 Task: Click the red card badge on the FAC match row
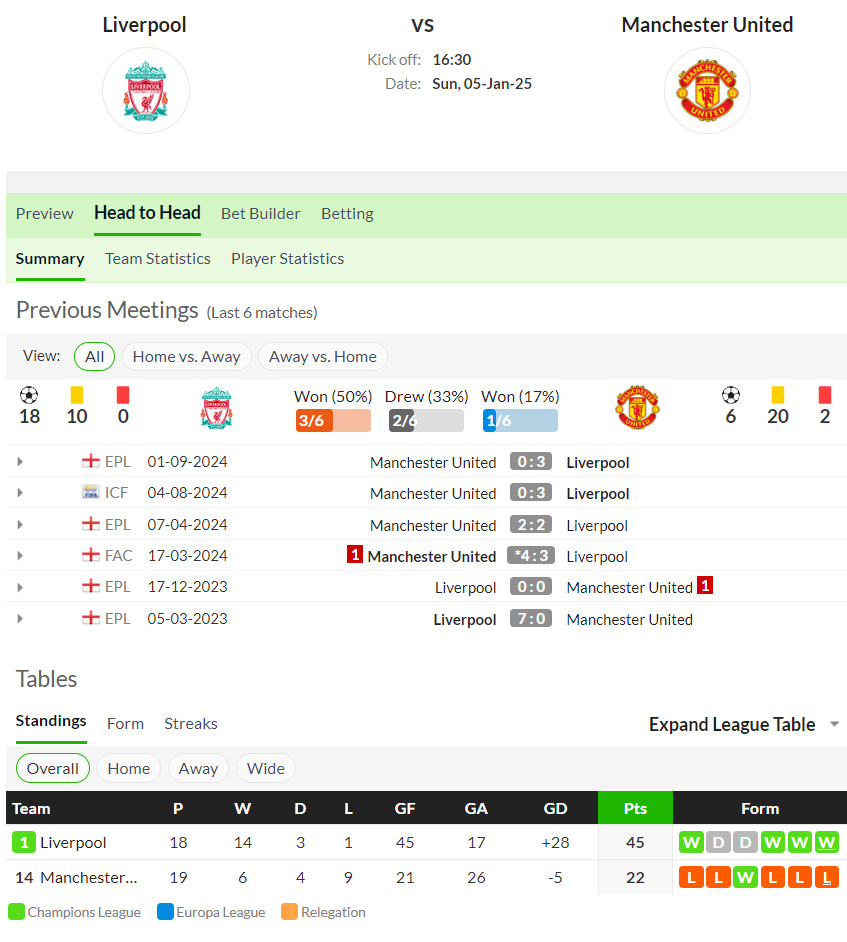point(355,555)
